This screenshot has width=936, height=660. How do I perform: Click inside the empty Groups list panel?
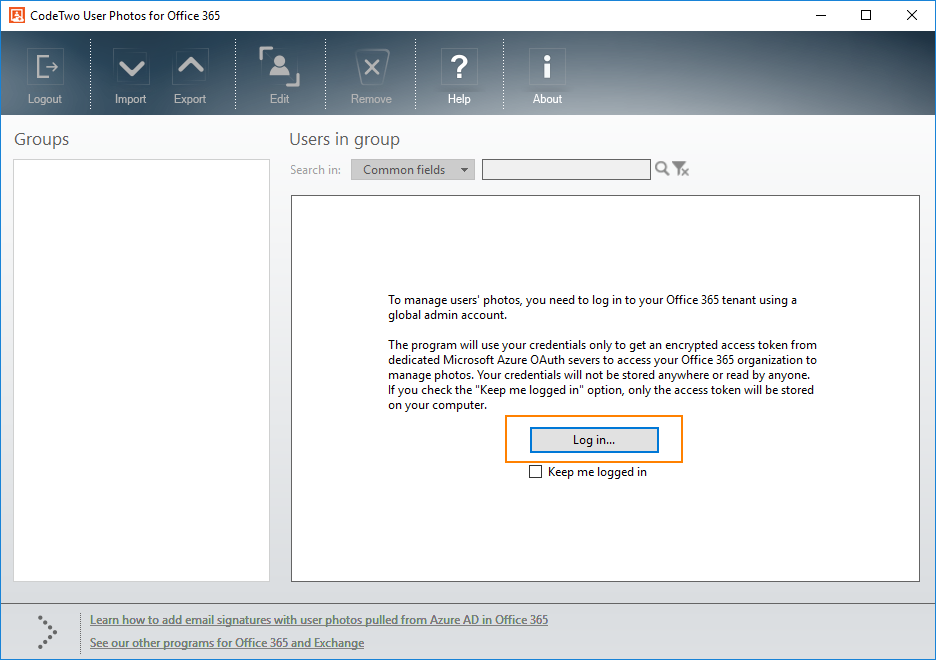pyautogui.click(x=141, y=370)
